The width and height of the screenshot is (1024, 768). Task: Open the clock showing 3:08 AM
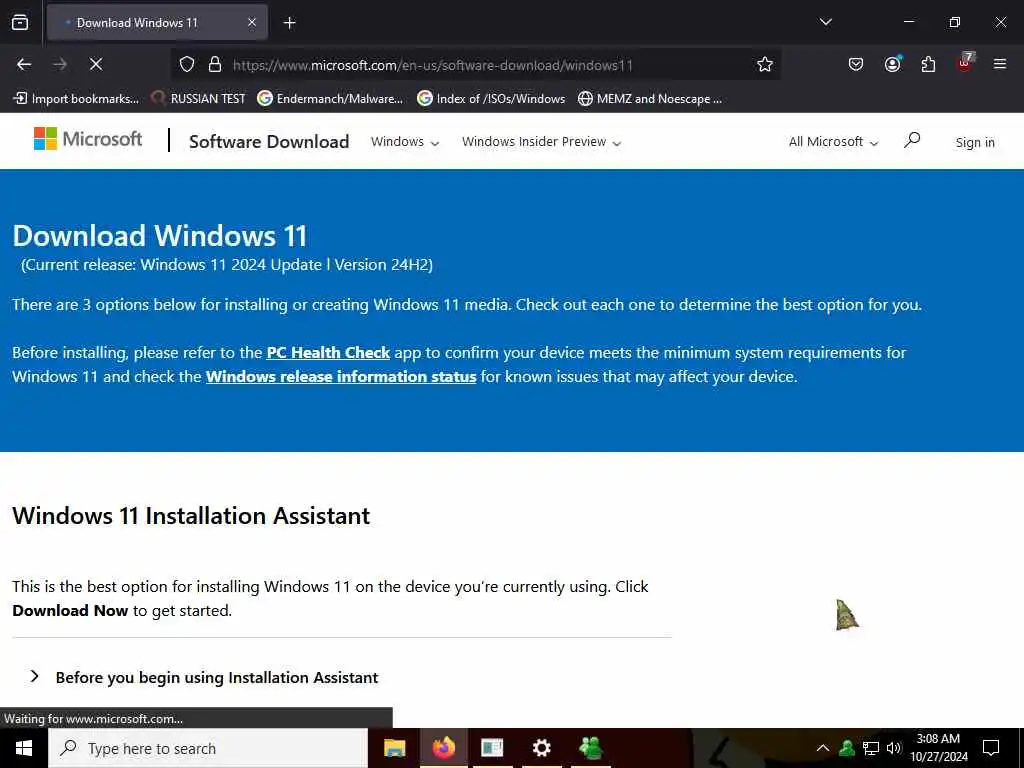[x=938, y=748]
